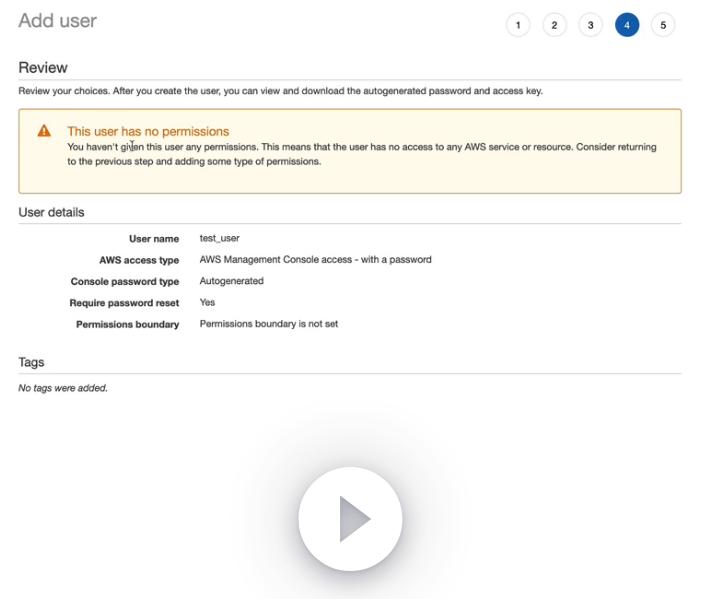Click the 'No tags were added' text

pos(62,388)
